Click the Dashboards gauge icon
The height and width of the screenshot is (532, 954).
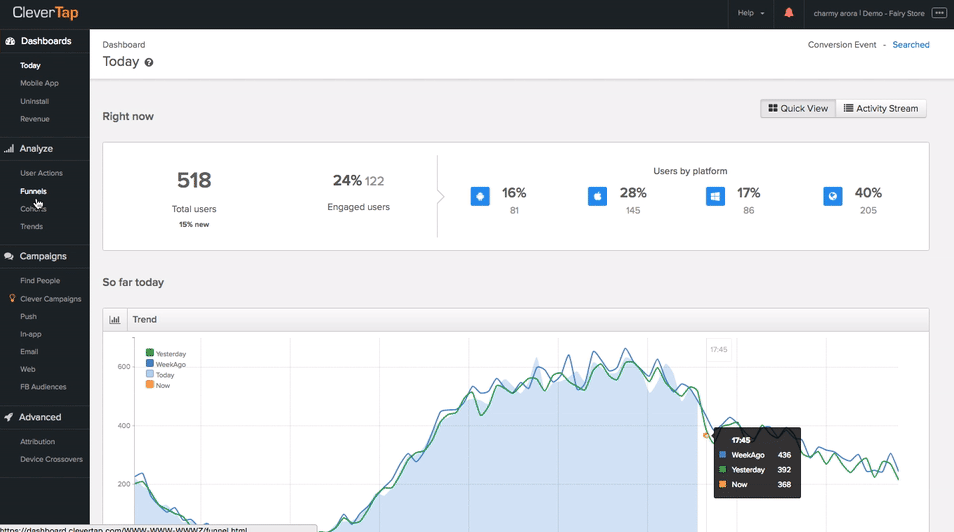point(10,41)
